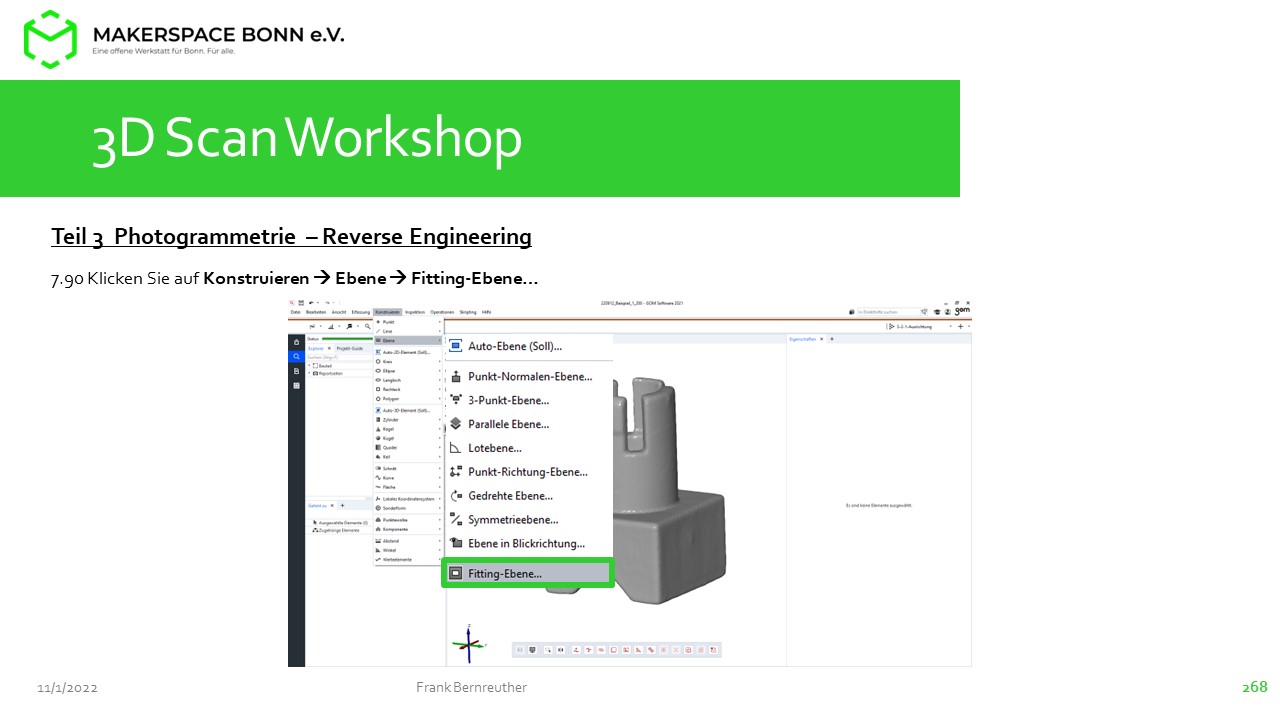
Task: Open the Konstruieren menu in the menu bar
Action: [x=387, y=312]
